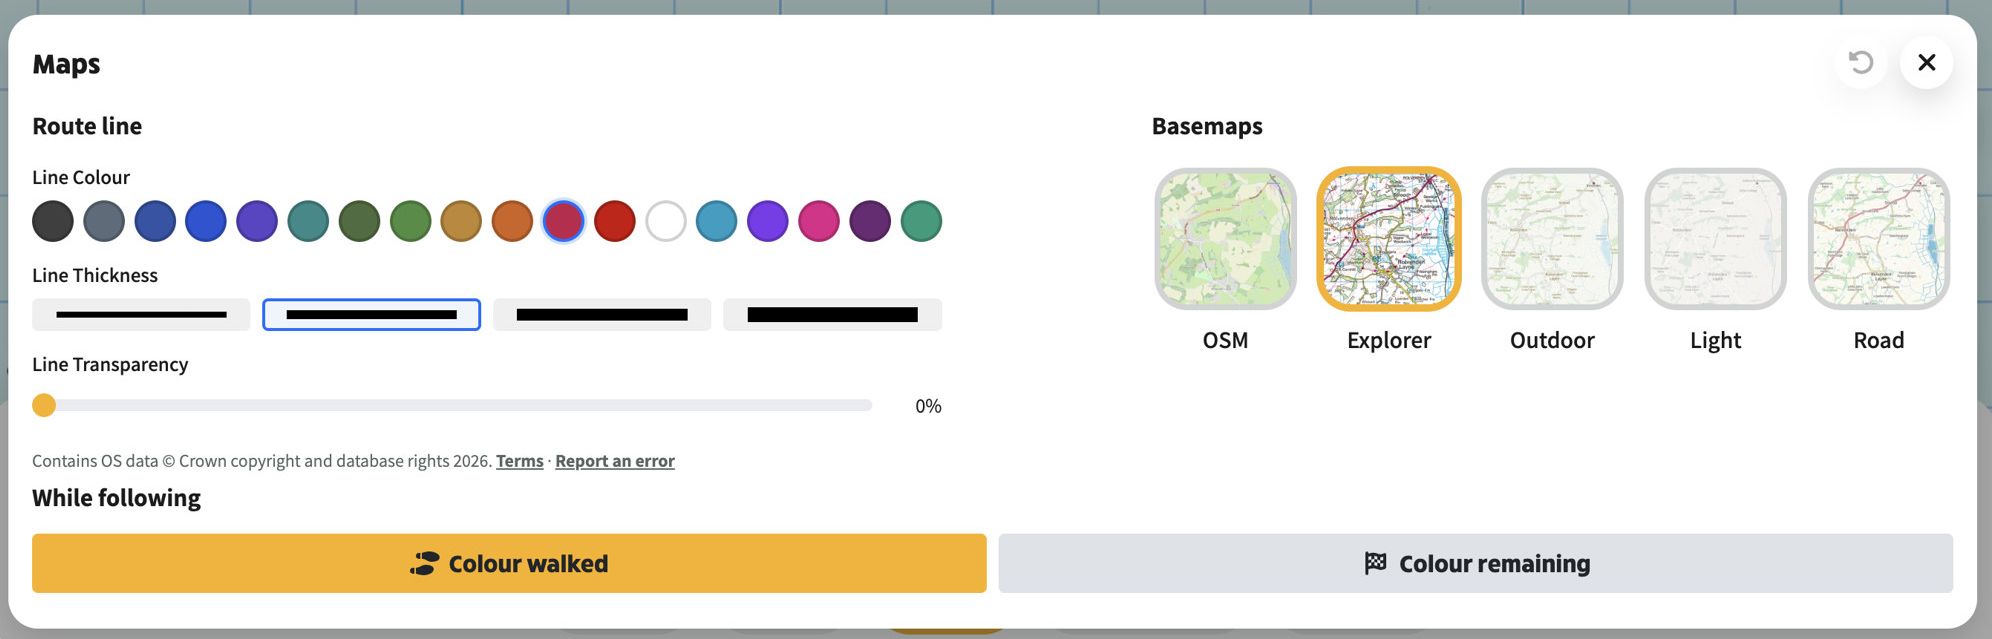Click the Colour remaining button

coord(1475,563)
